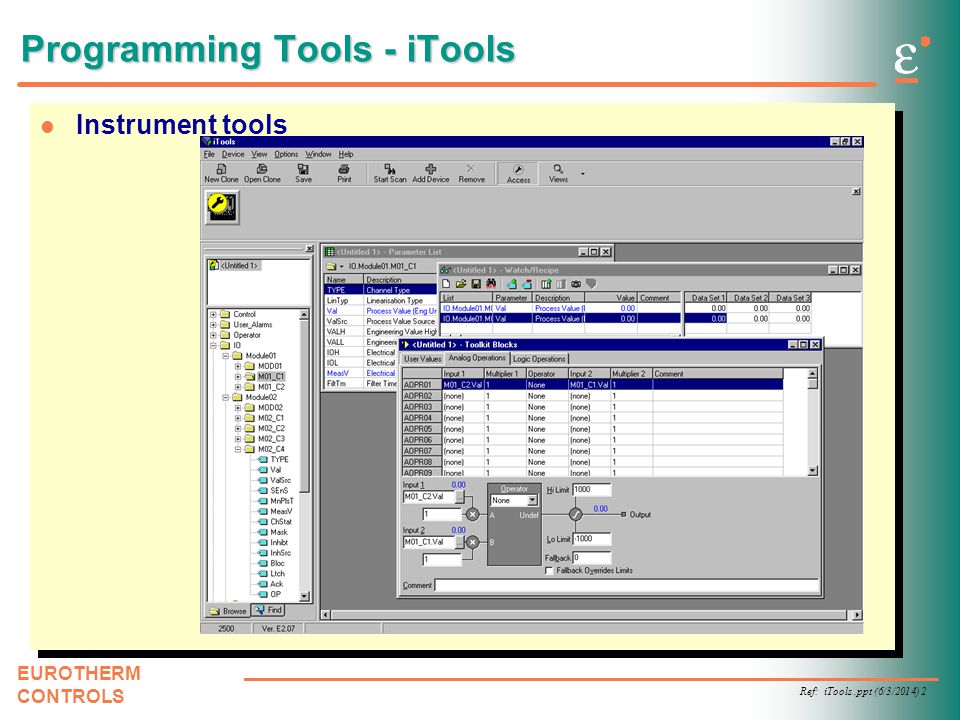The image size is (960, 720).
Task: Click the Open Clone toolbar icon
Action: tap(262, 169)
